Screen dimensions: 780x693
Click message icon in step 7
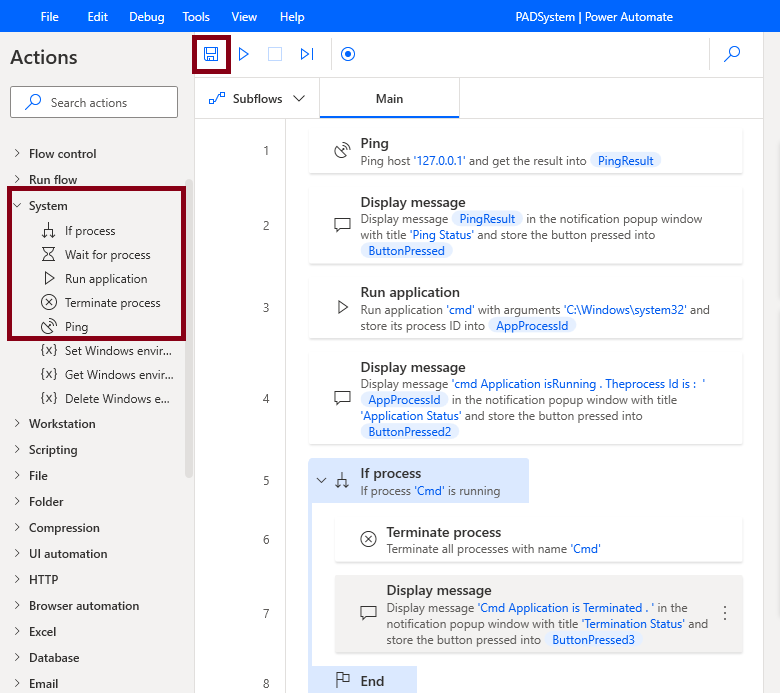(368, 613)
